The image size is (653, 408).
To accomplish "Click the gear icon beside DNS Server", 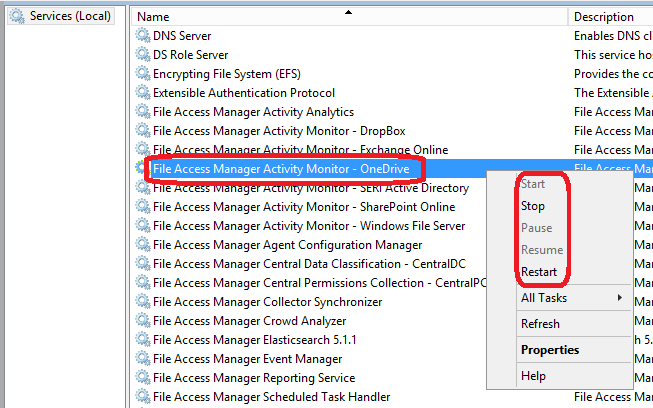I will coord(143,36).
